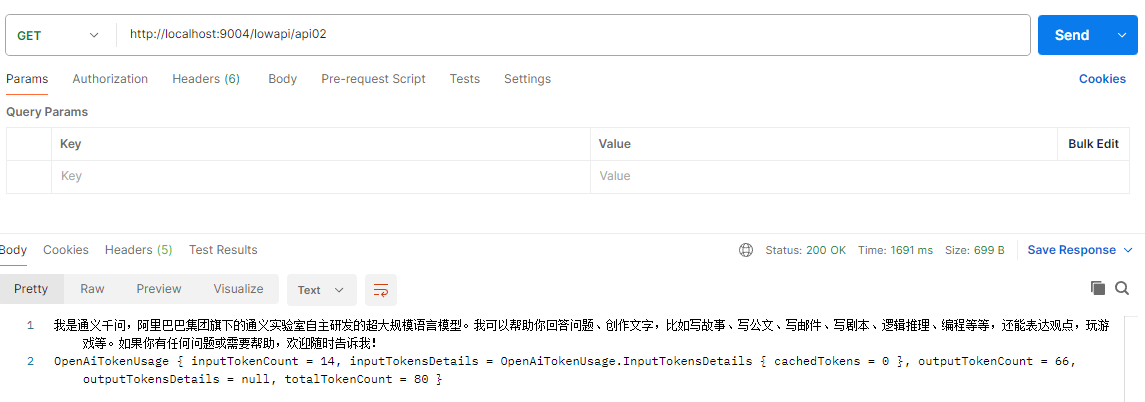Click the Query Params heading
Viewport: 1145px width, 402px height.
coord(47,112)
